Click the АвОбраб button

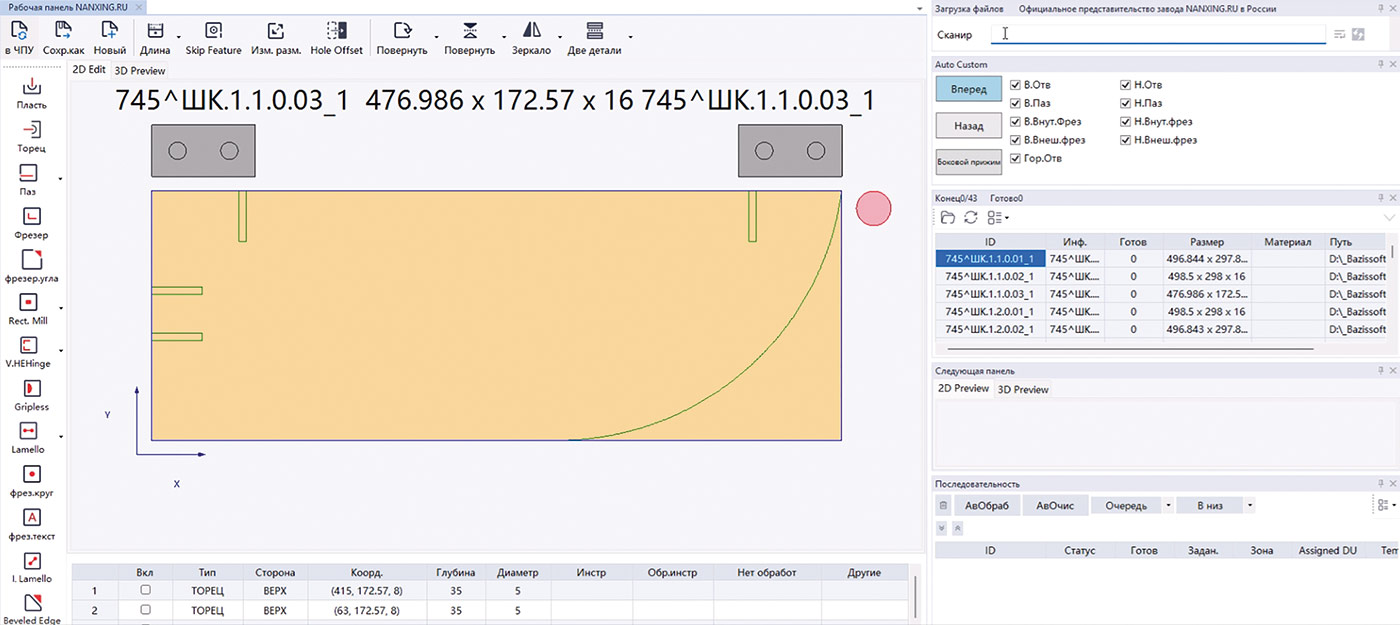tap(986, 506)
